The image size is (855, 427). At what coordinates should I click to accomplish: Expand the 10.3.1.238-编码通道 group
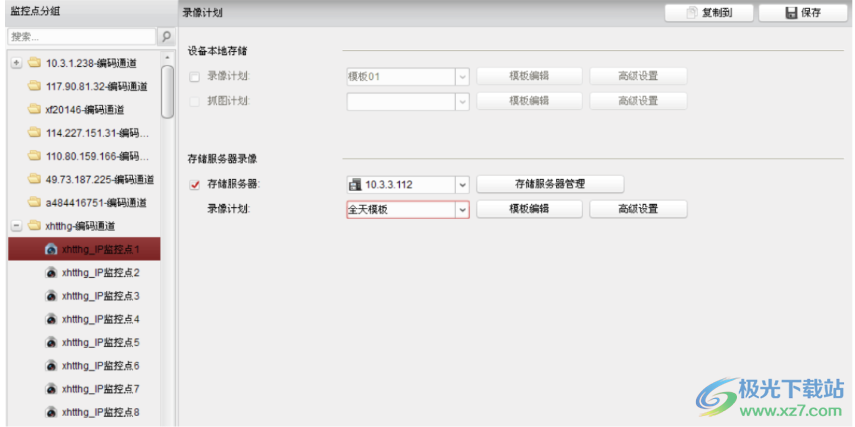16,63
